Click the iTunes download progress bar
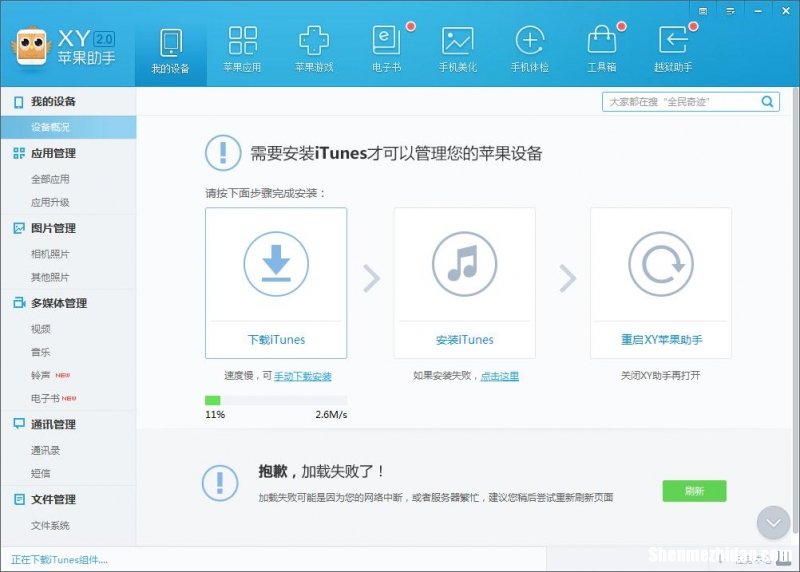The width and height of the screenshot is (800, 572). 276,400
